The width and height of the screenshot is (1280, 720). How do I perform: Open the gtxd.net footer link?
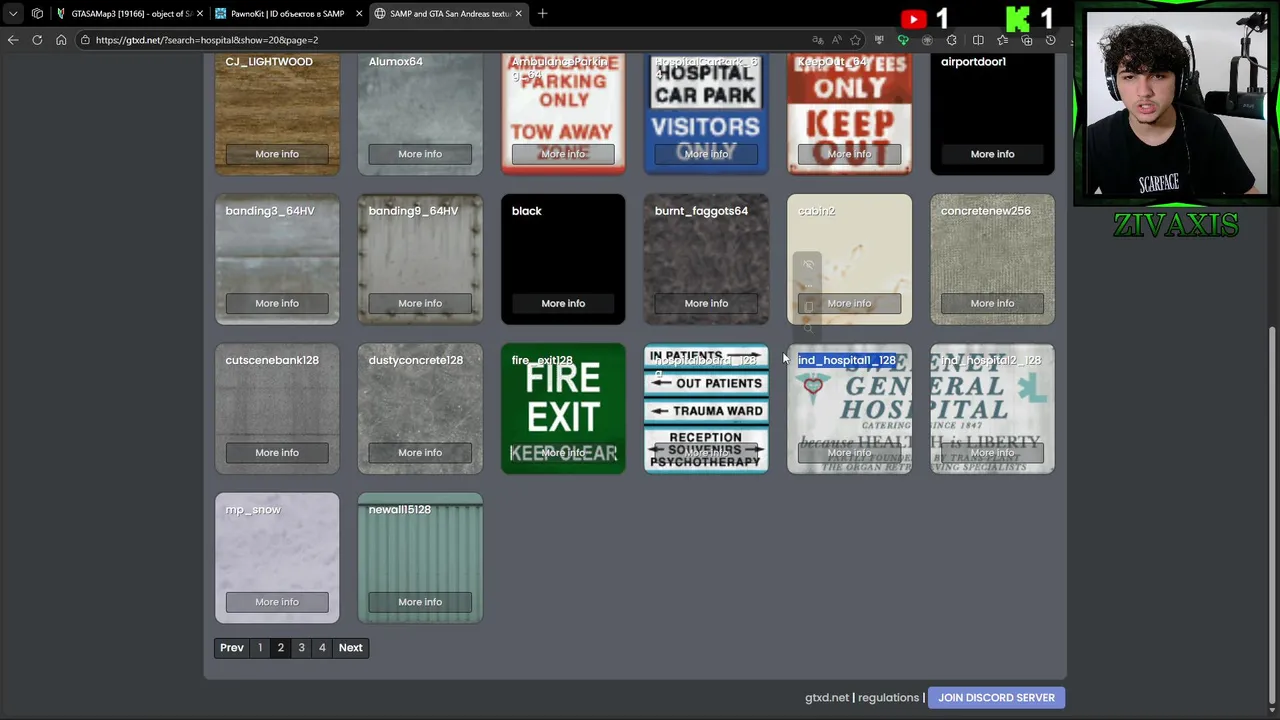coord(827,698)
